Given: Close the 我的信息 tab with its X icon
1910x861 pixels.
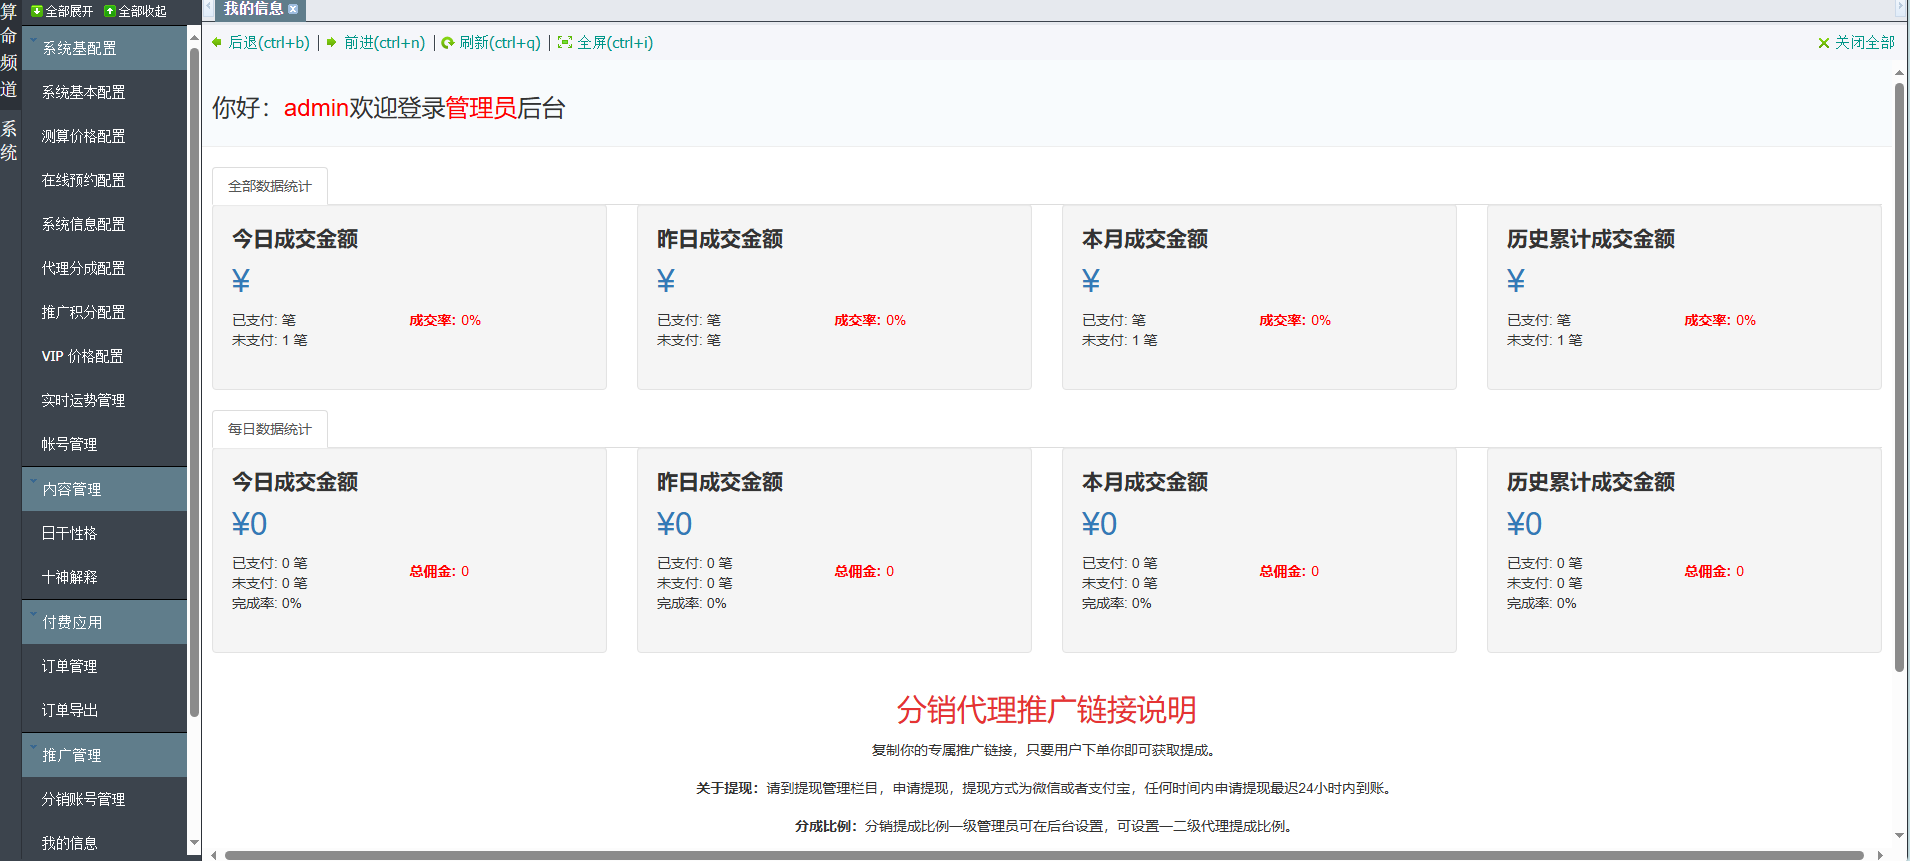Looking at the screenshot, I should (293, 9).
